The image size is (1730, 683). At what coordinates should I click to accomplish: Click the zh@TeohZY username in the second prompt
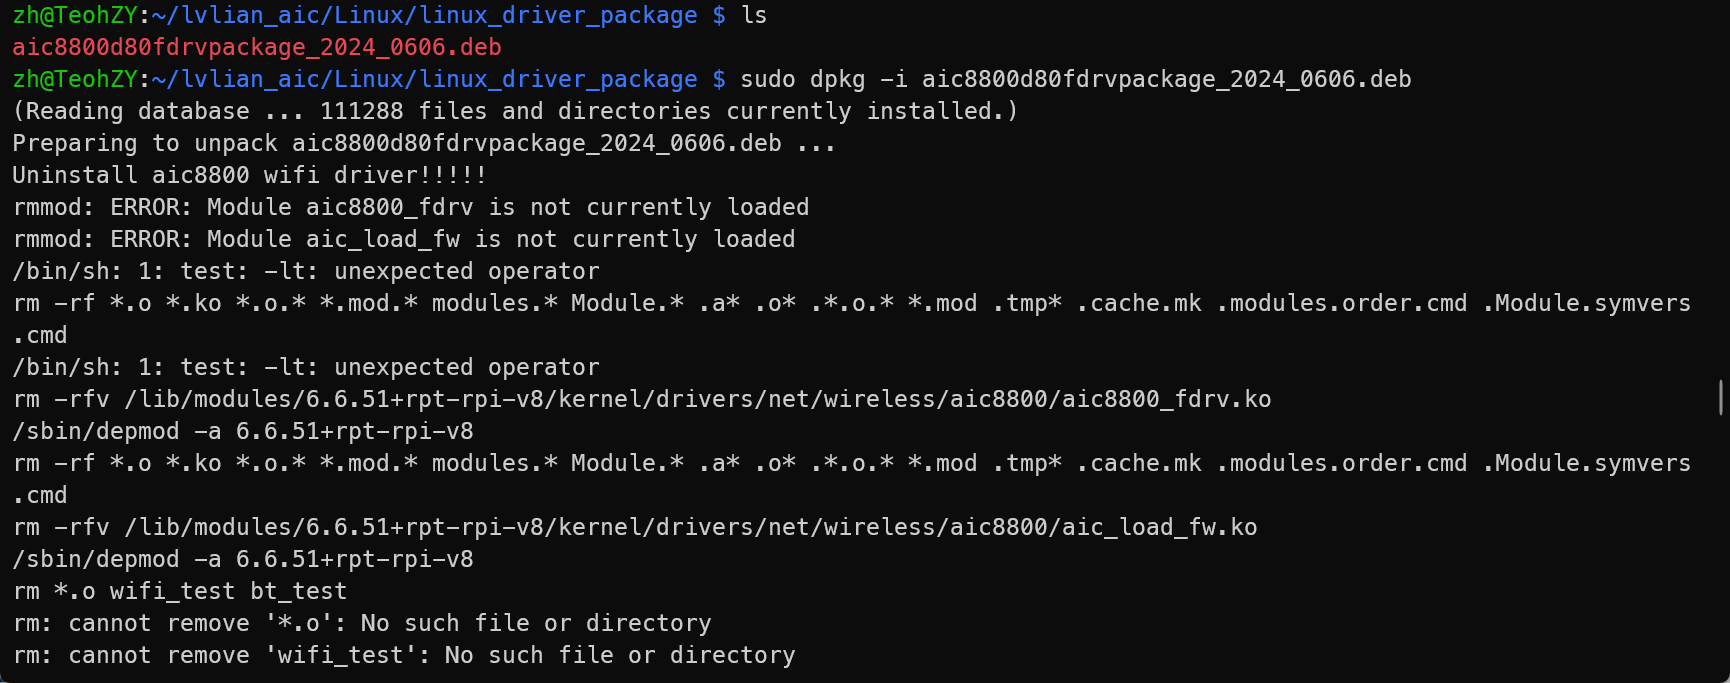point(75,80)
